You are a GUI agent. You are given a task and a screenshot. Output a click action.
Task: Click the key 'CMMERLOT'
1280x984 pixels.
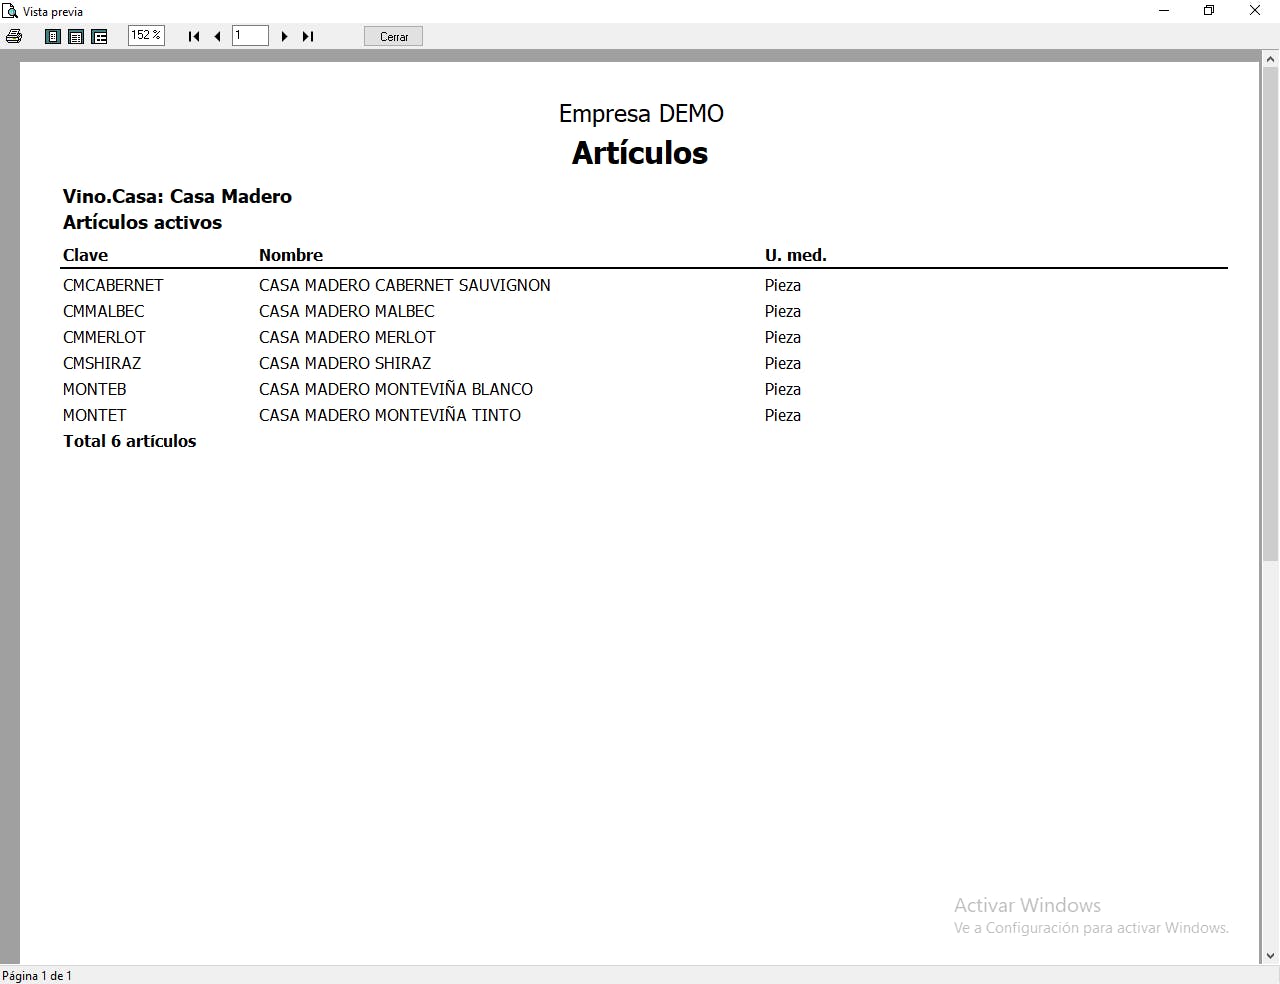pos(104,337)
